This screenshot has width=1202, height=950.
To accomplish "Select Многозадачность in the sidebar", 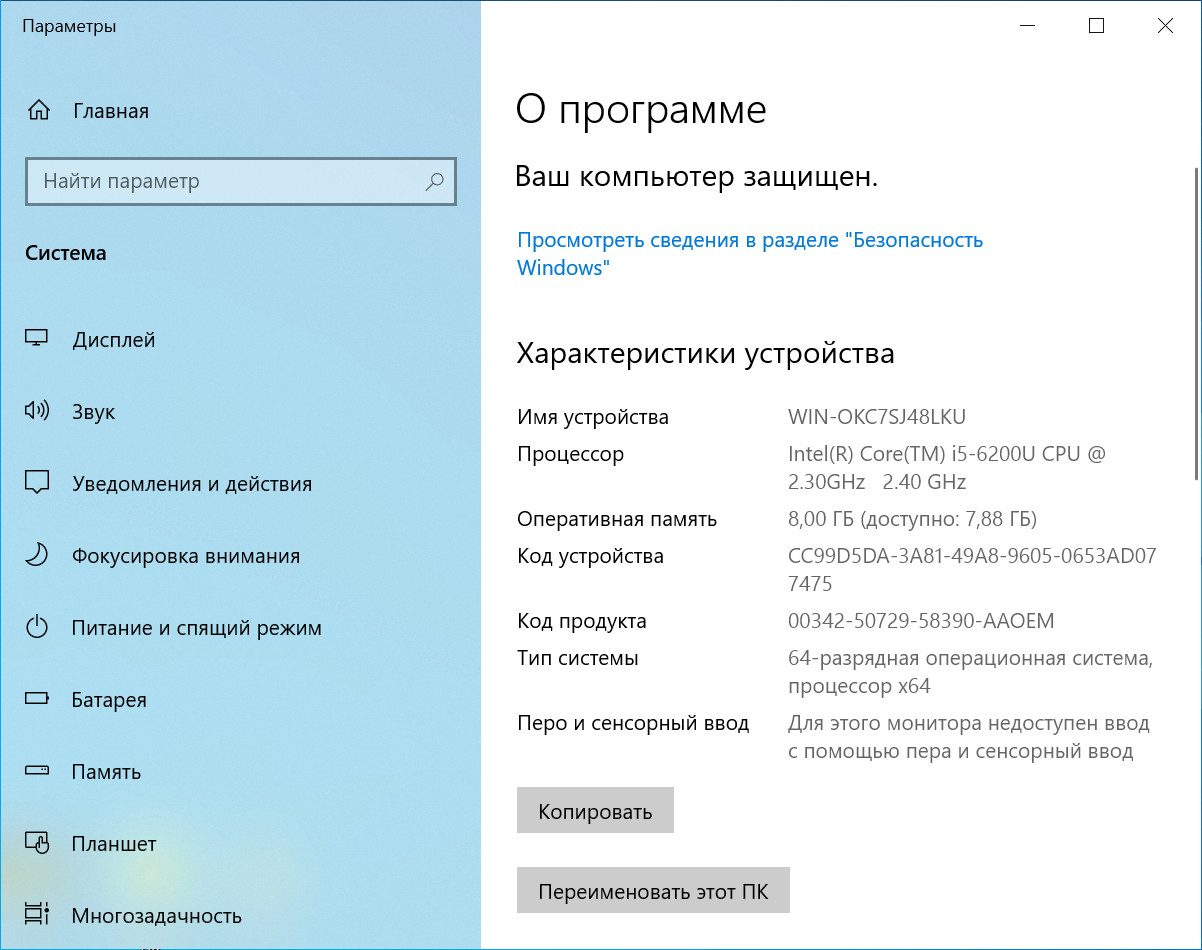I will pyautogui.click(x=157, y=915).
